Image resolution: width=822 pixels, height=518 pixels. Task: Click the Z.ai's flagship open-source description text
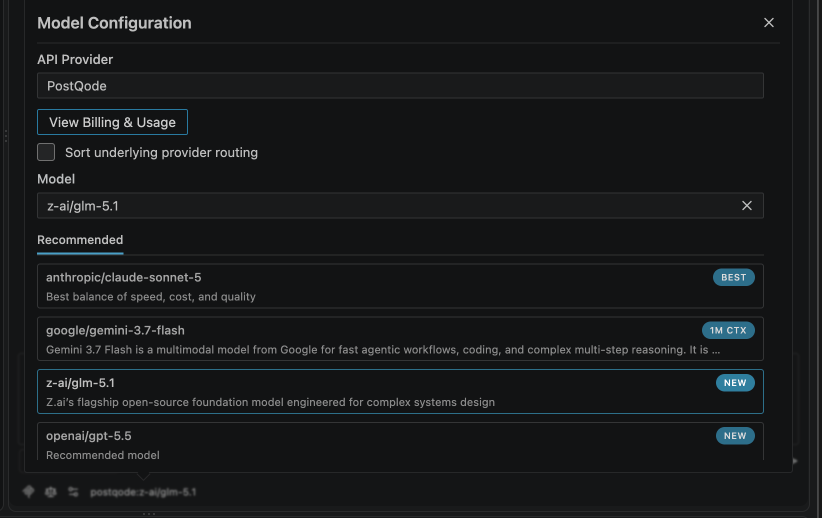tap(271, 402)
